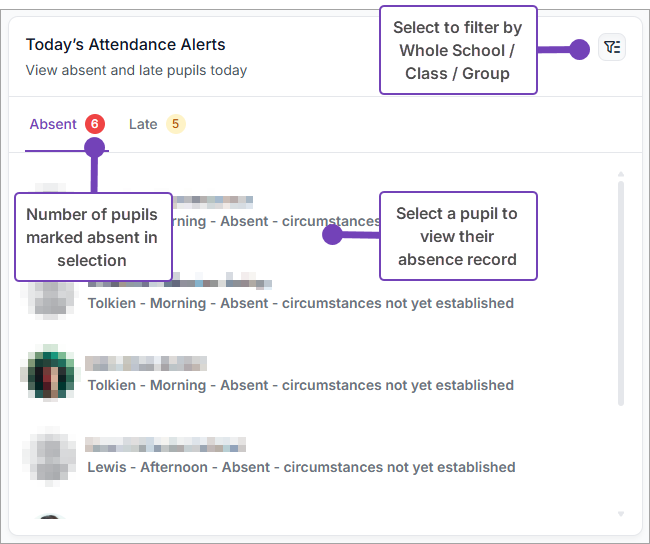Open the attendance filter icon
The width and height of the screenshot is (650, 544).
[612, 48]
